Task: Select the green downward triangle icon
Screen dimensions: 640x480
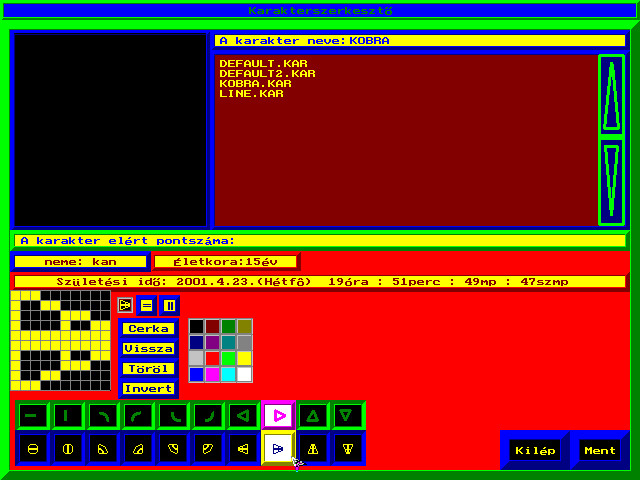Action: (x=347, y=415)
